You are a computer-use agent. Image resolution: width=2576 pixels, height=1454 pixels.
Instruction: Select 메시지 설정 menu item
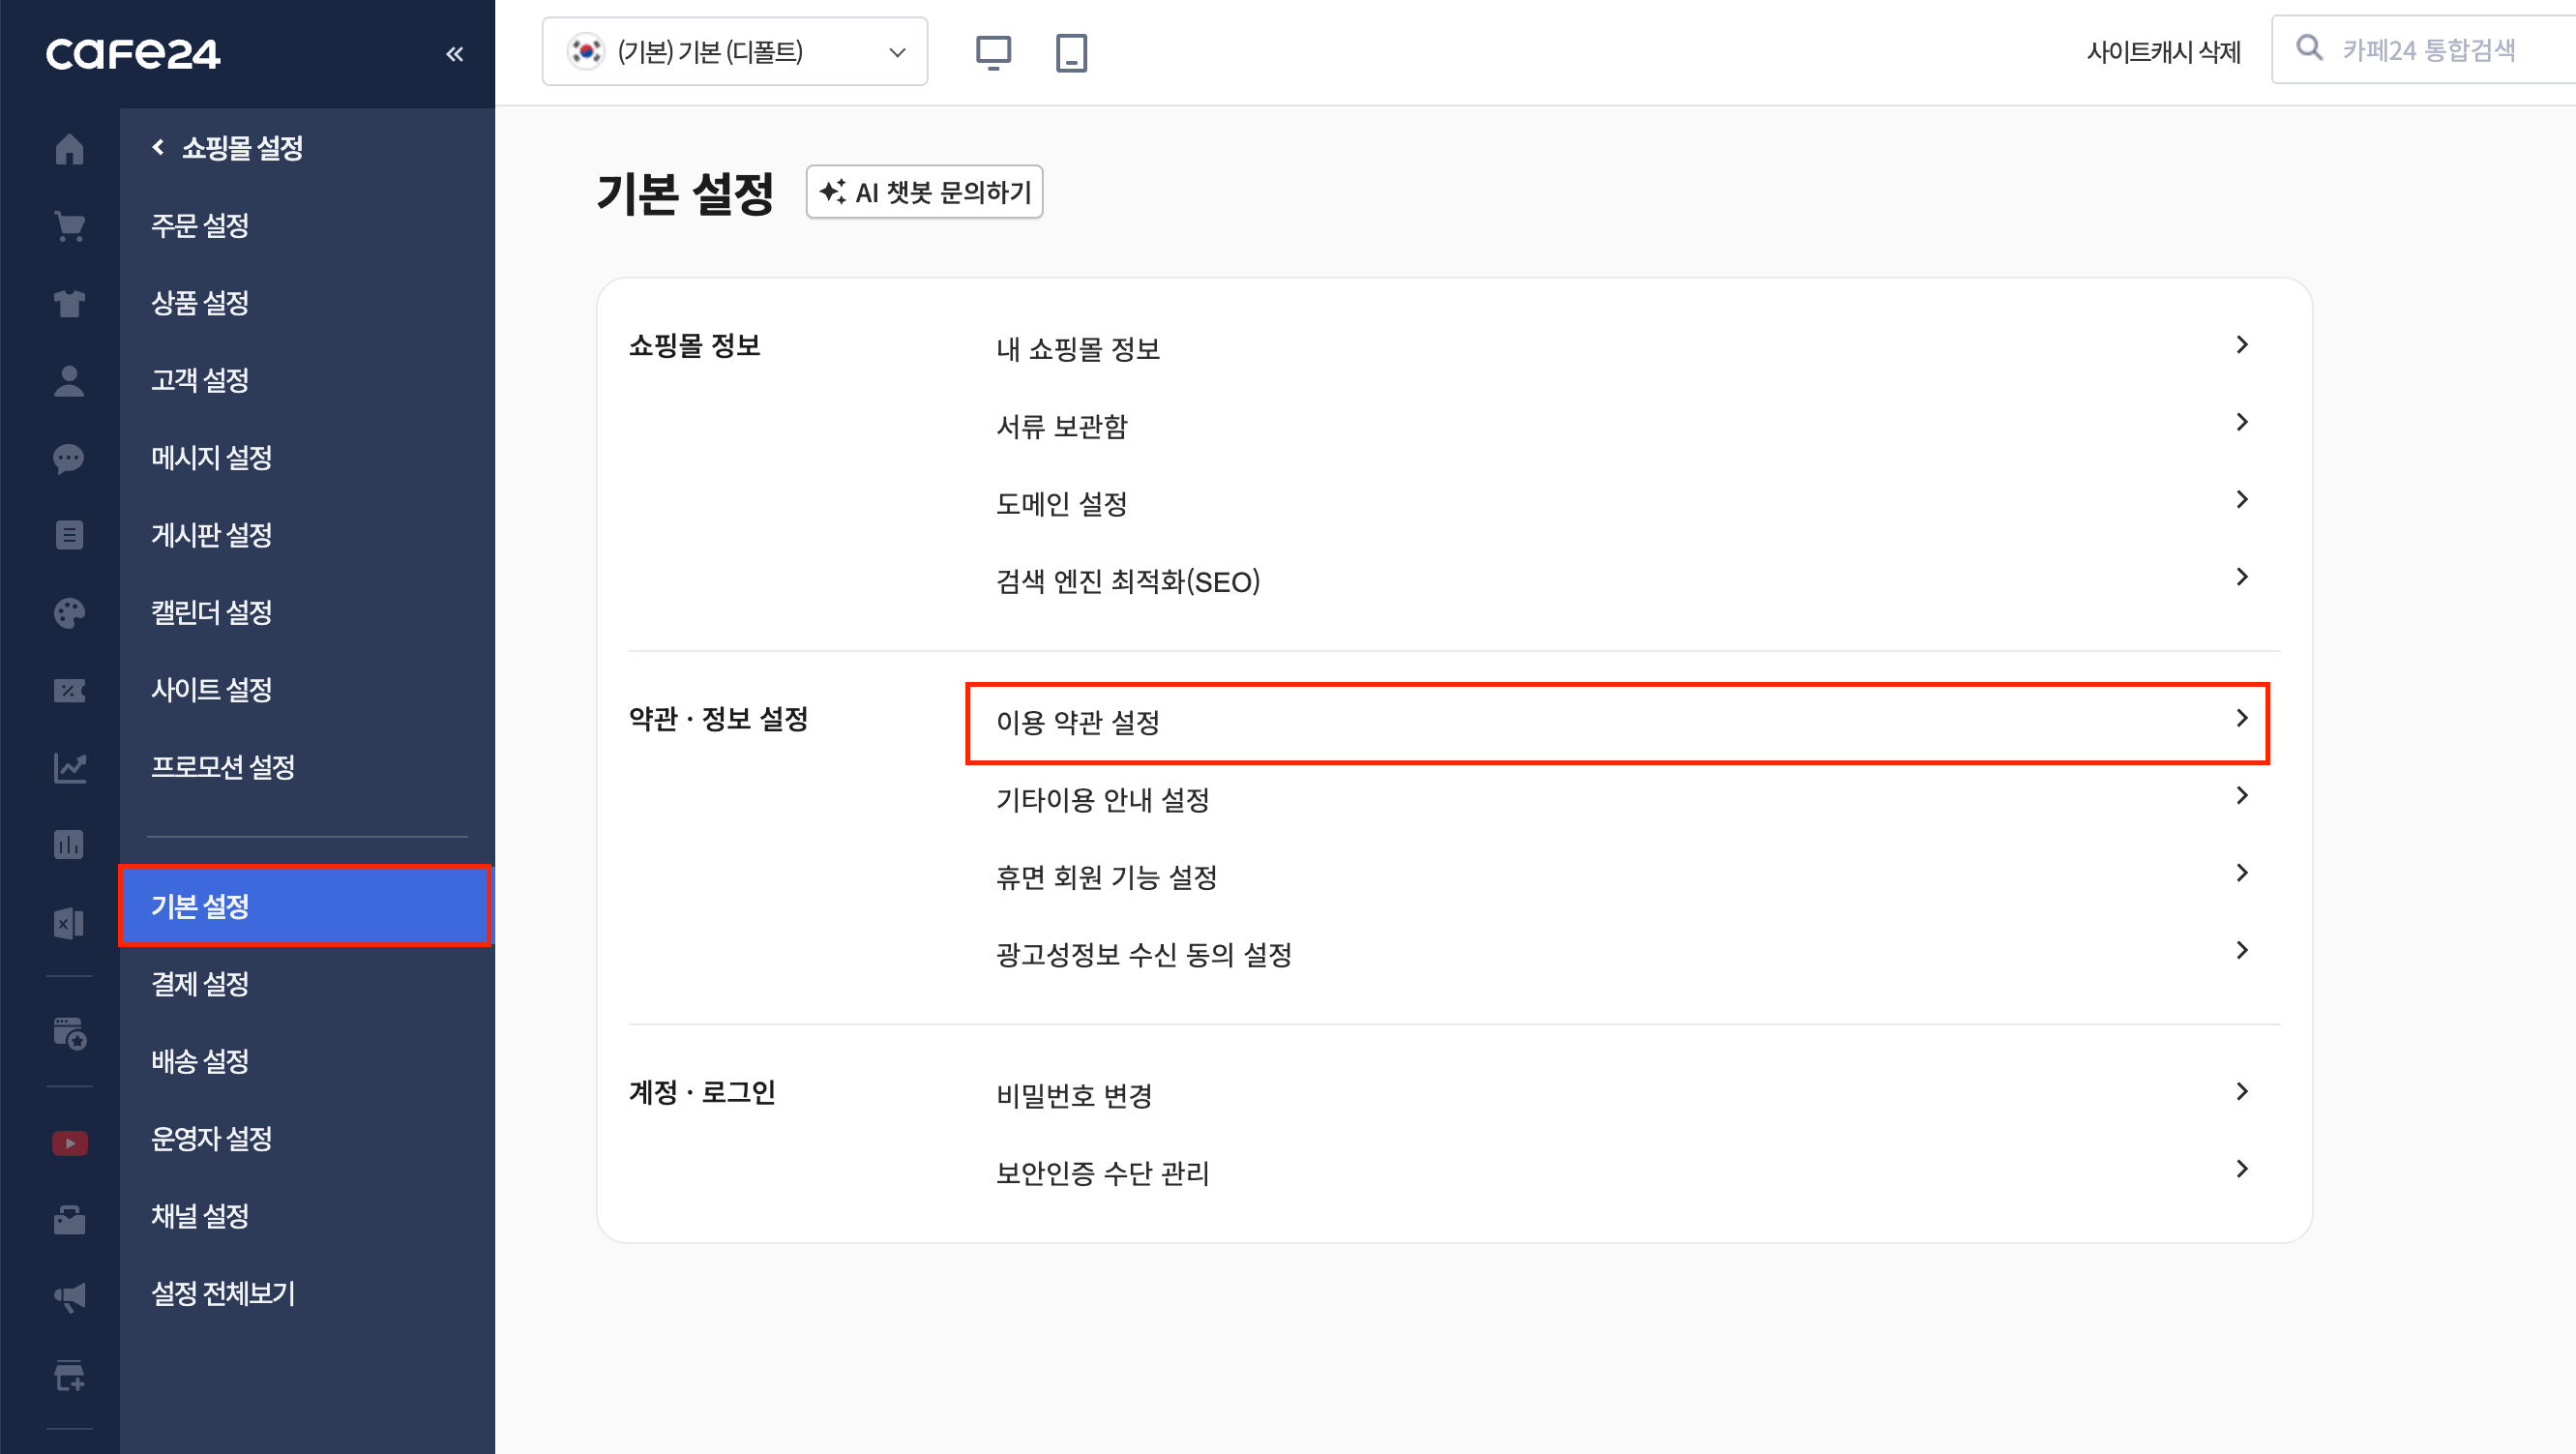point(307,458)
